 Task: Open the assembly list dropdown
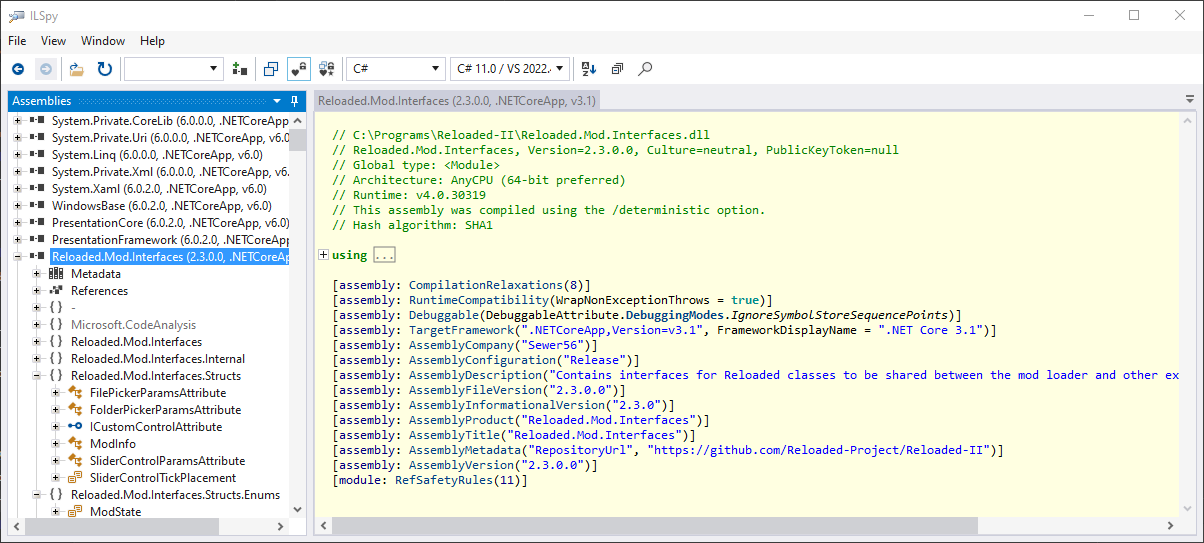click(x=173, y=69)
